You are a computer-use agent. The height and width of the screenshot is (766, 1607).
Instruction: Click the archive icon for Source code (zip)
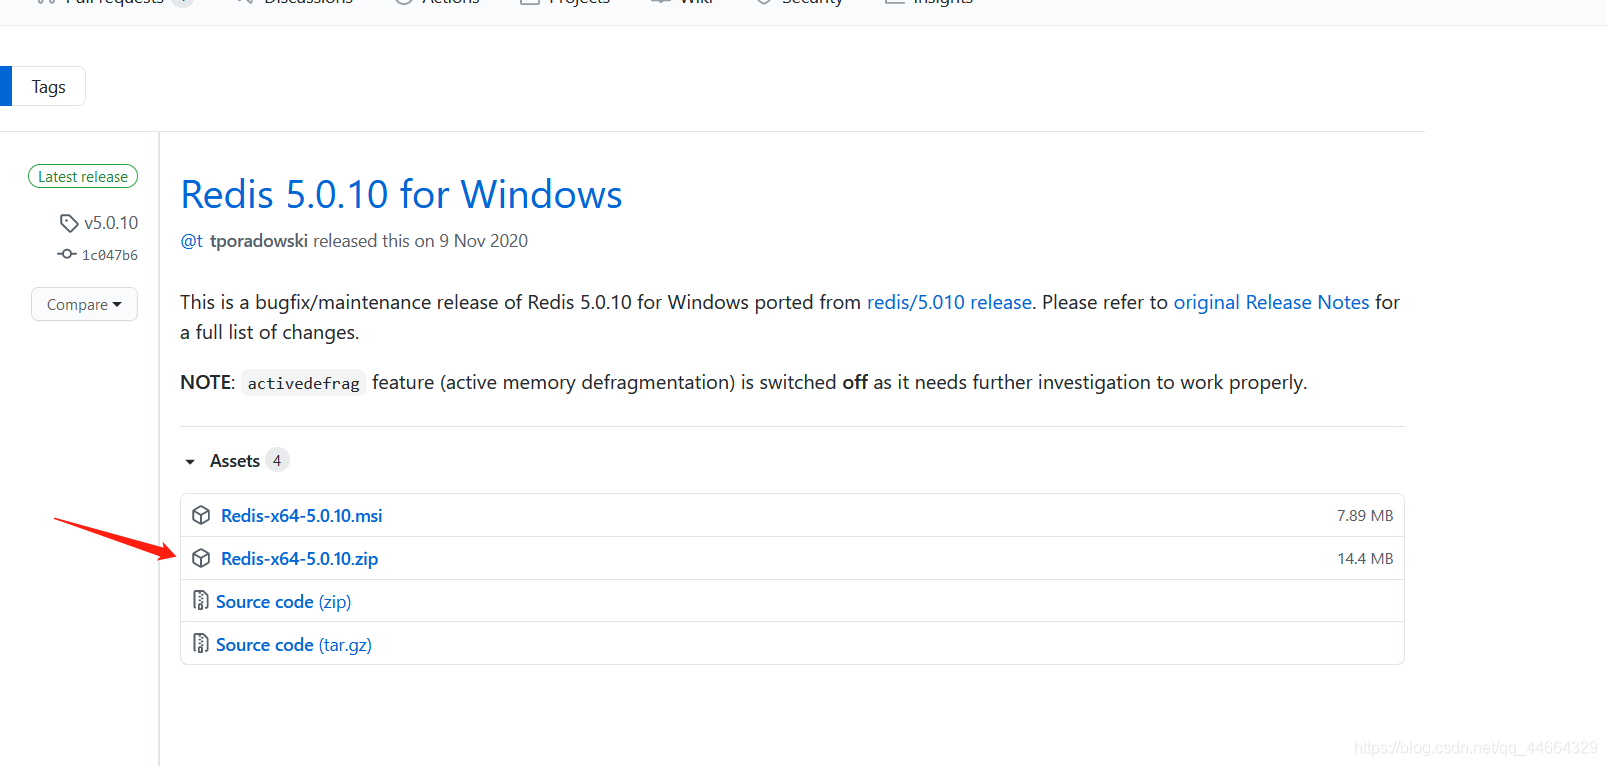click(x=201, y=601)
